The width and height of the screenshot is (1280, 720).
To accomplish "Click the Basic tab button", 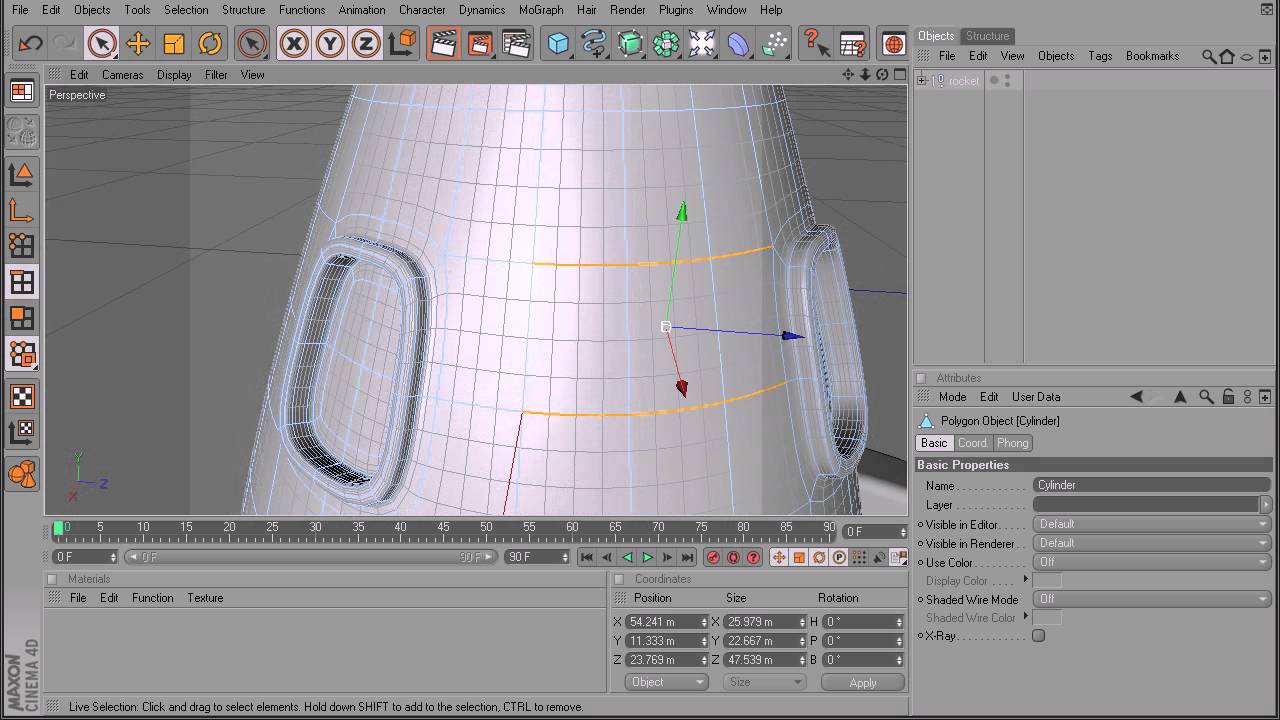I will click(x=934, y=443).
